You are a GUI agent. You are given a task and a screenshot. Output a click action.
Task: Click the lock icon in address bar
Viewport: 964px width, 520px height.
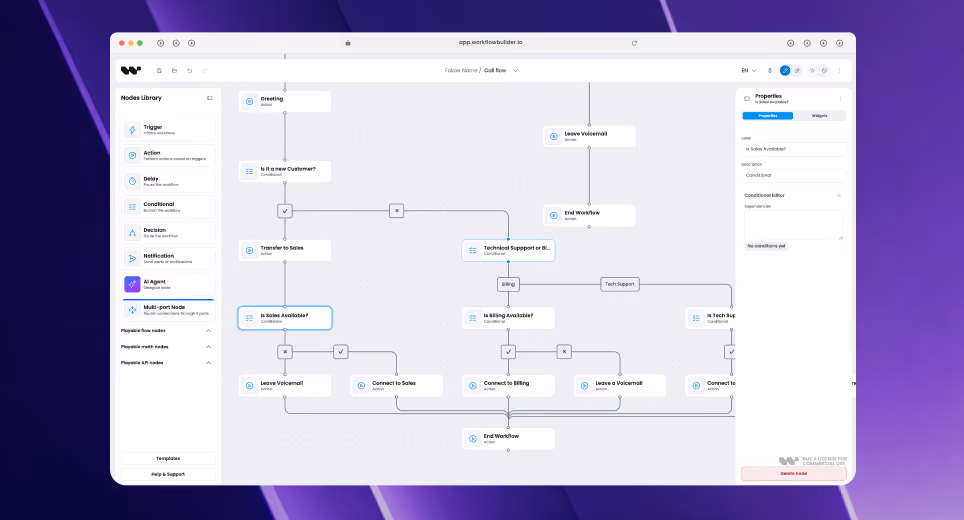coord(348,43)
